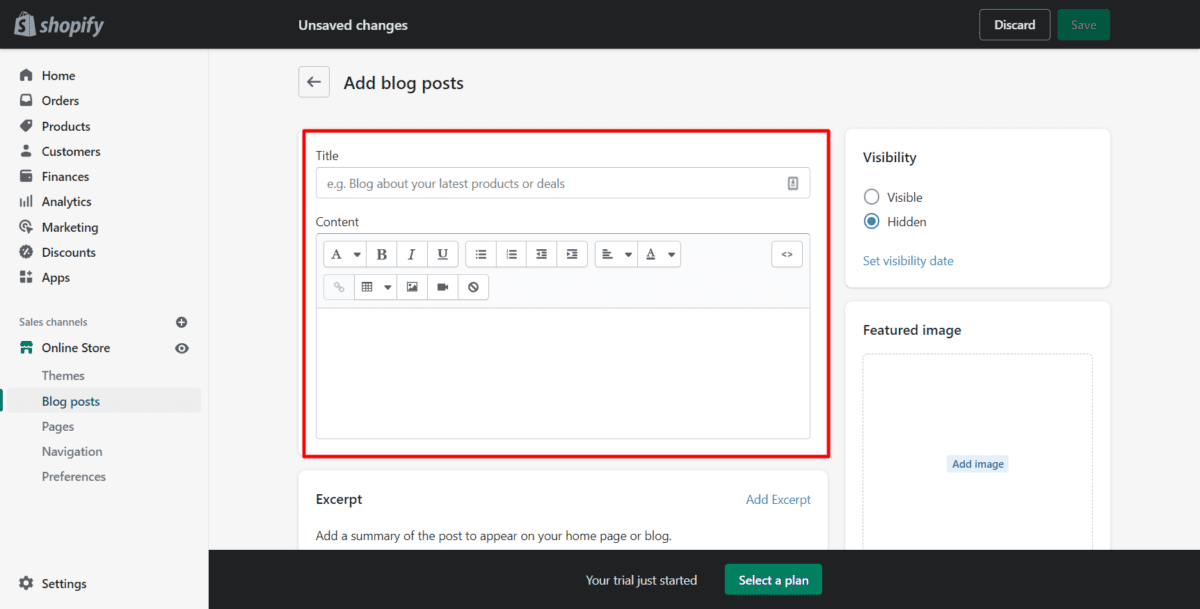Open Settings gear in sidebar
The image size is (1200, 609).
tap(26, 583)
